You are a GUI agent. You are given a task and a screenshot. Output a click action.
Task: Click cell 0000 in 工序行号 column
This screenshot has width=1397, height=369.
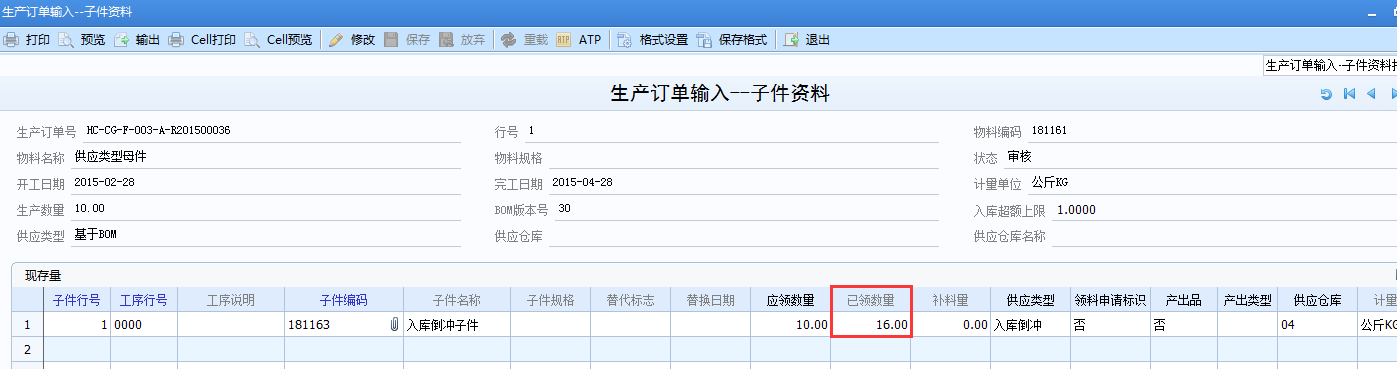click(144, 325)
